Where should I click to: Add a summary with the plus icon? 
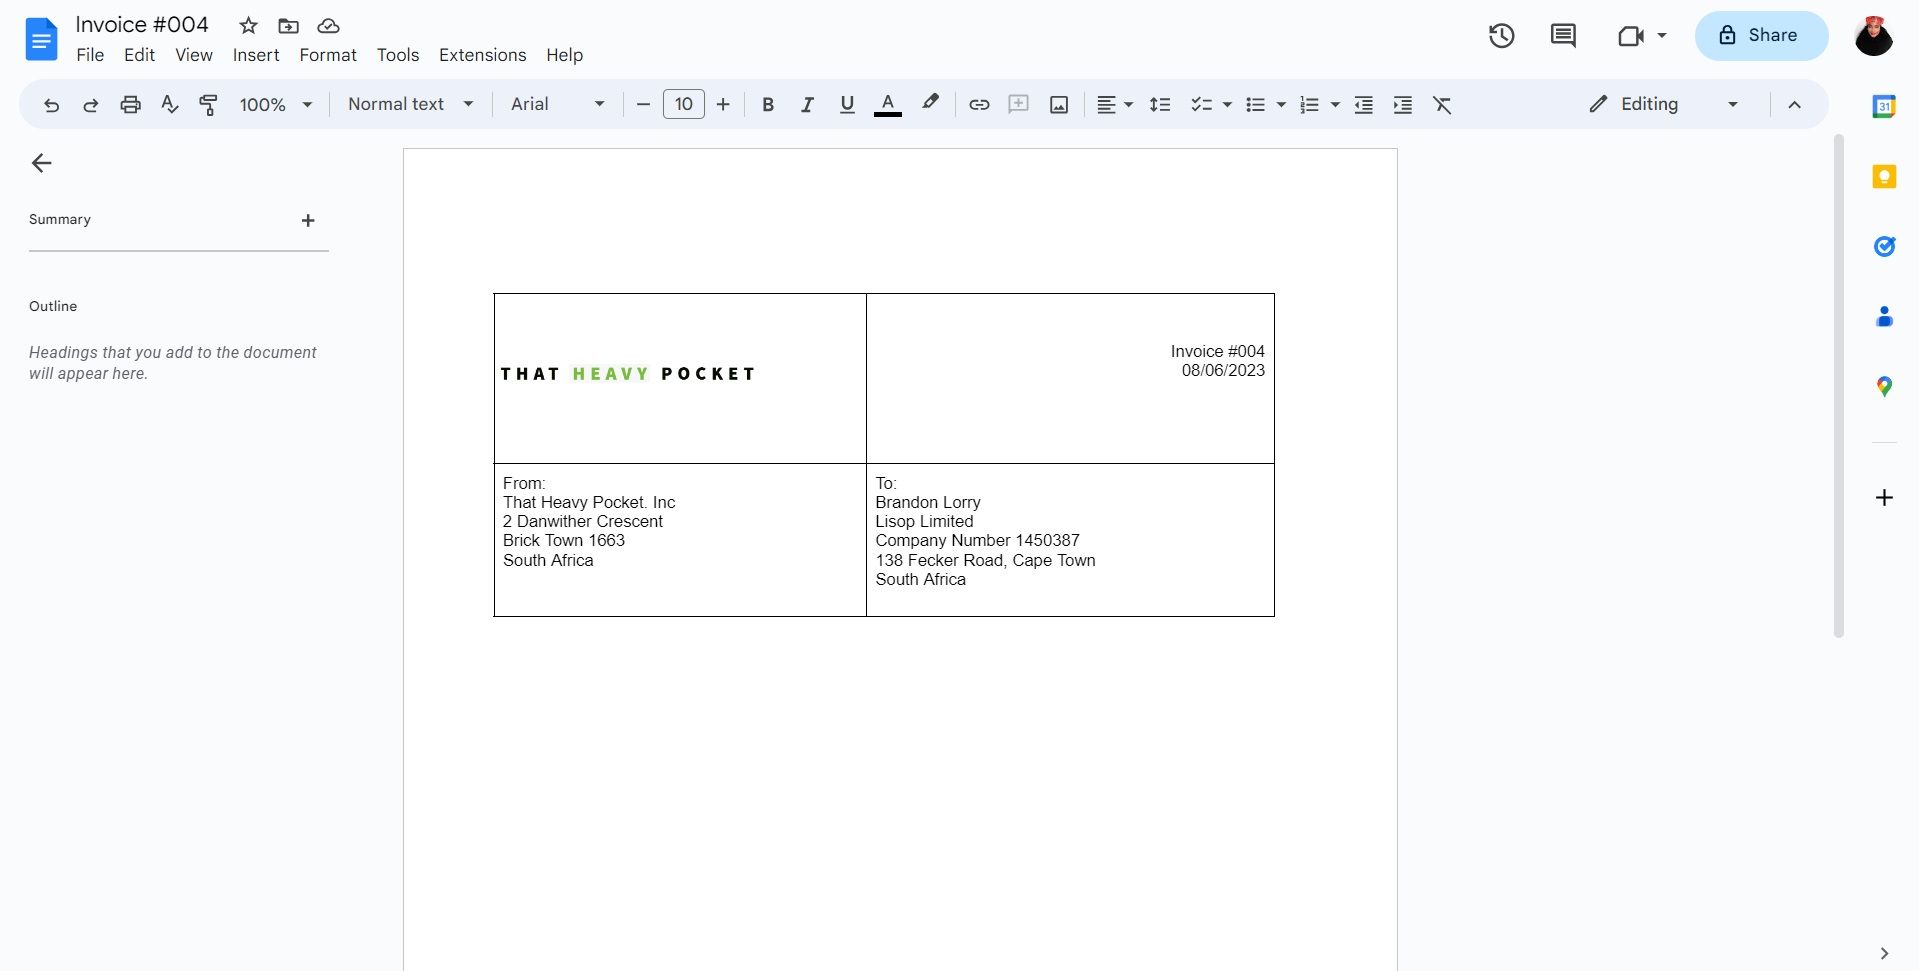click(x=308, y=220)
